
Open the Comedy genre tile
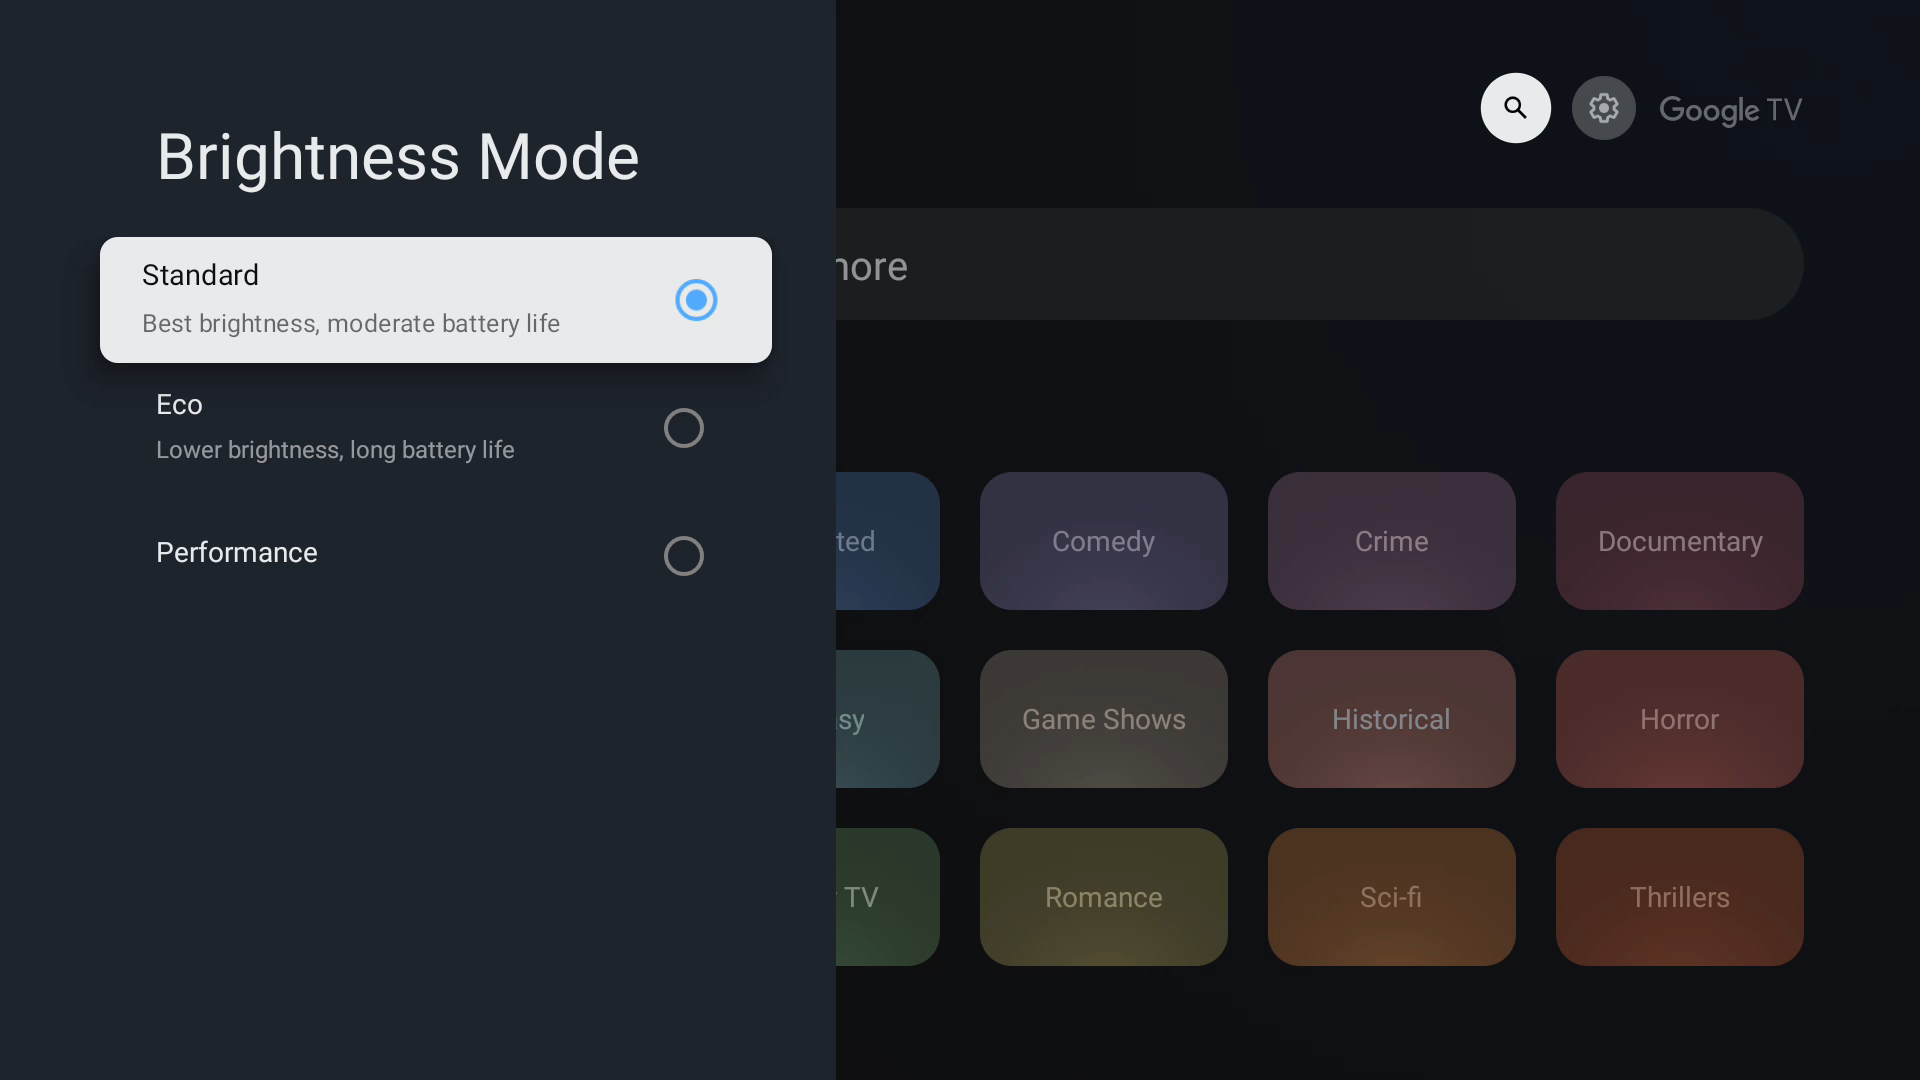(1103, 541)
